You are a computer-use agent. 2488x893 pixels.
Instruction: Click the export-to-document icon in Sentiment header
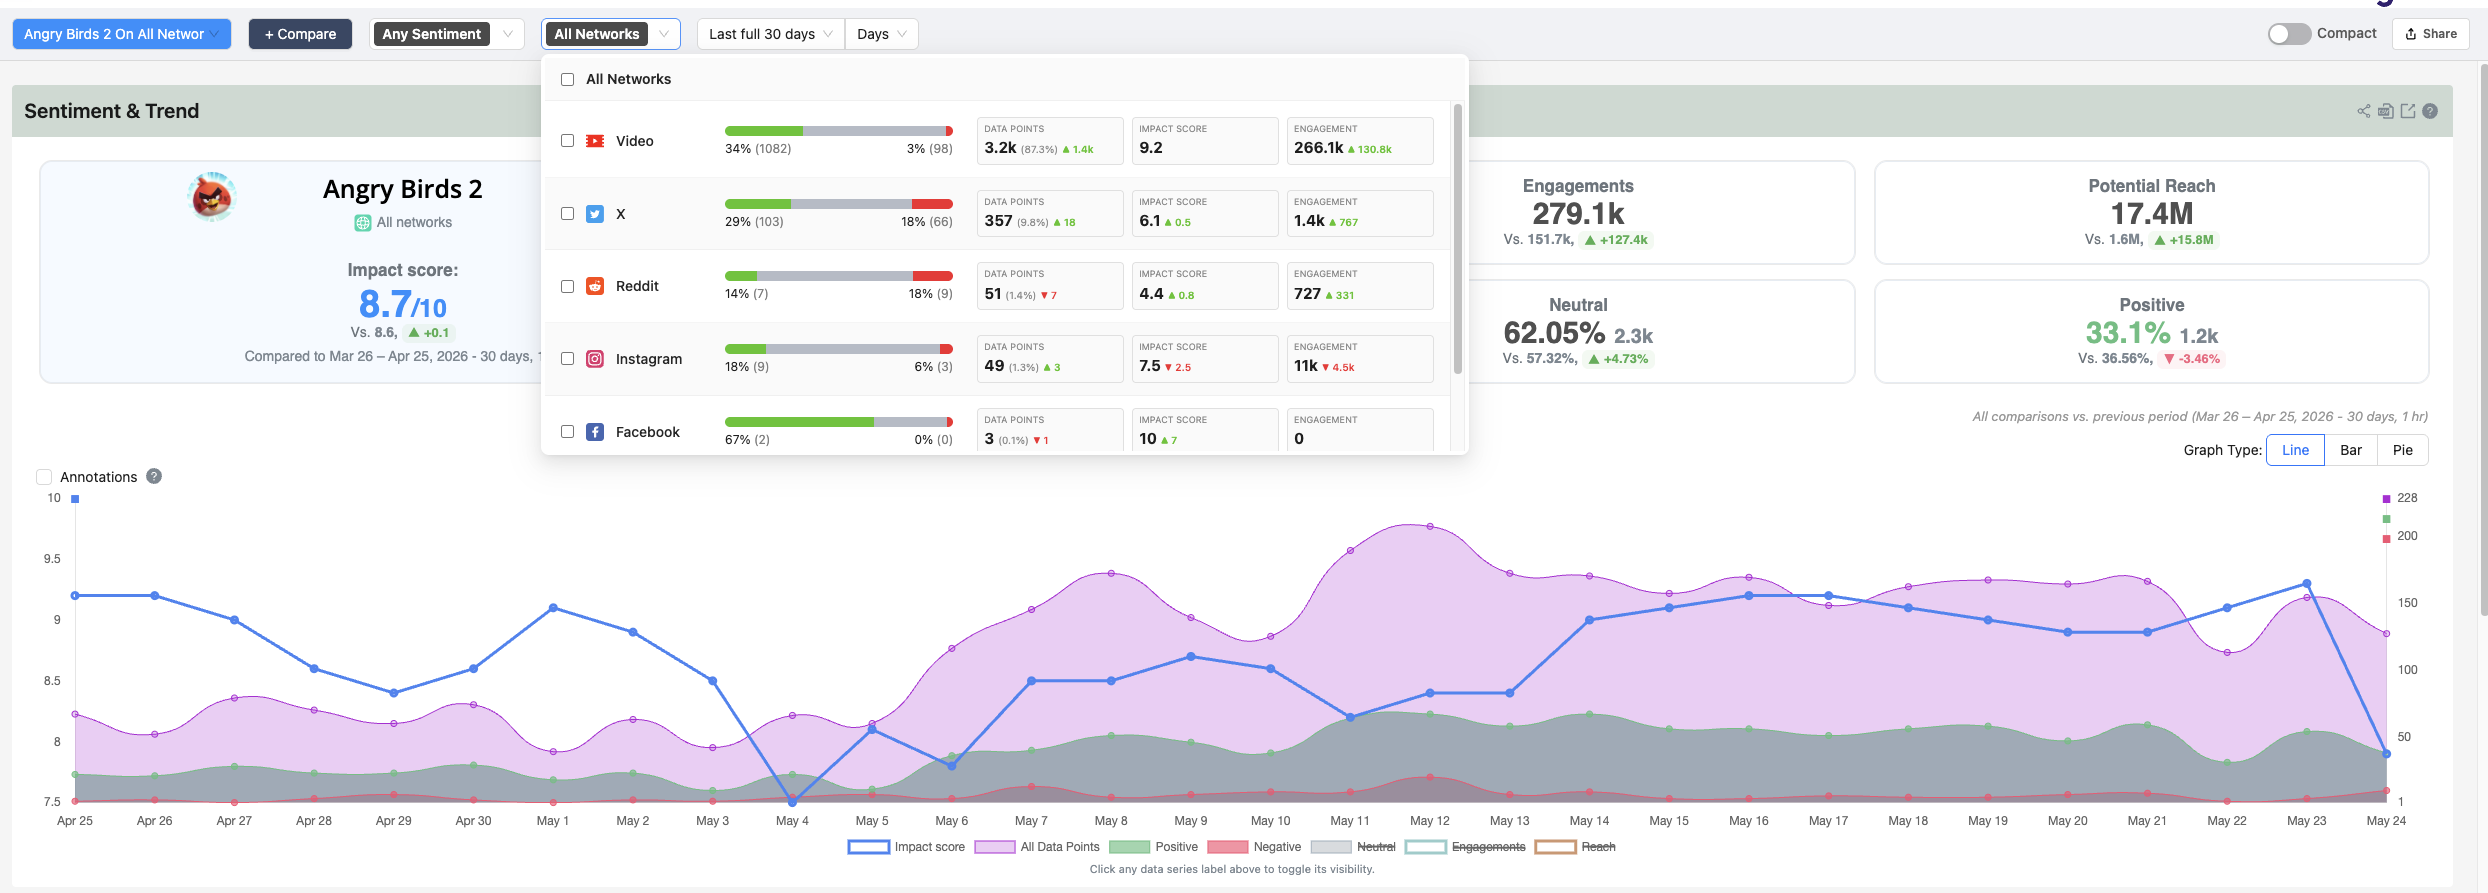tap(2386, 111)
